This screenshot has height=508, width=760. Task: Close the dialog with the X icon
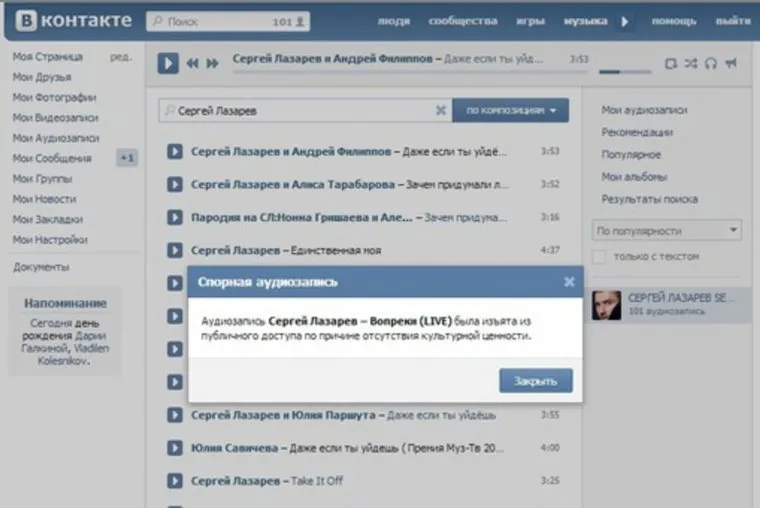point(569,282)
